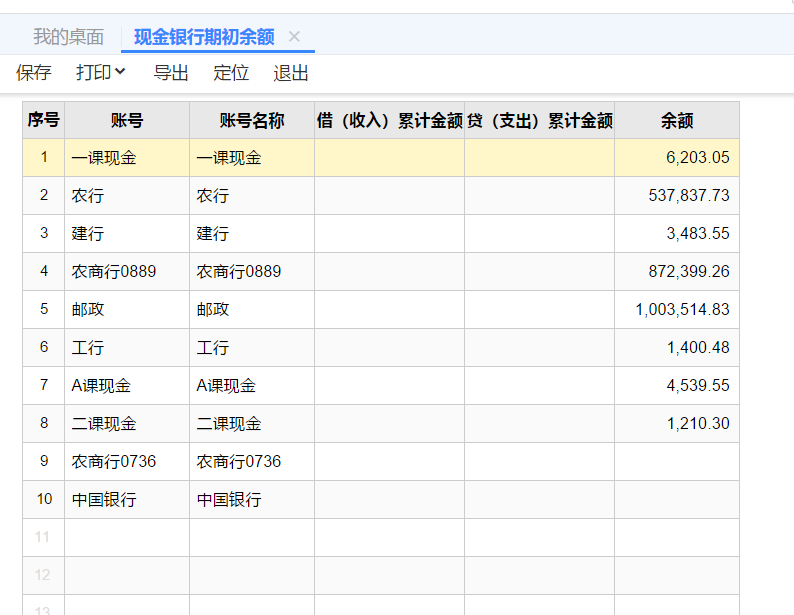Click the empty balance cell for 农商行0736
Viewport: 794px width, 615px height.
[677, 461]
